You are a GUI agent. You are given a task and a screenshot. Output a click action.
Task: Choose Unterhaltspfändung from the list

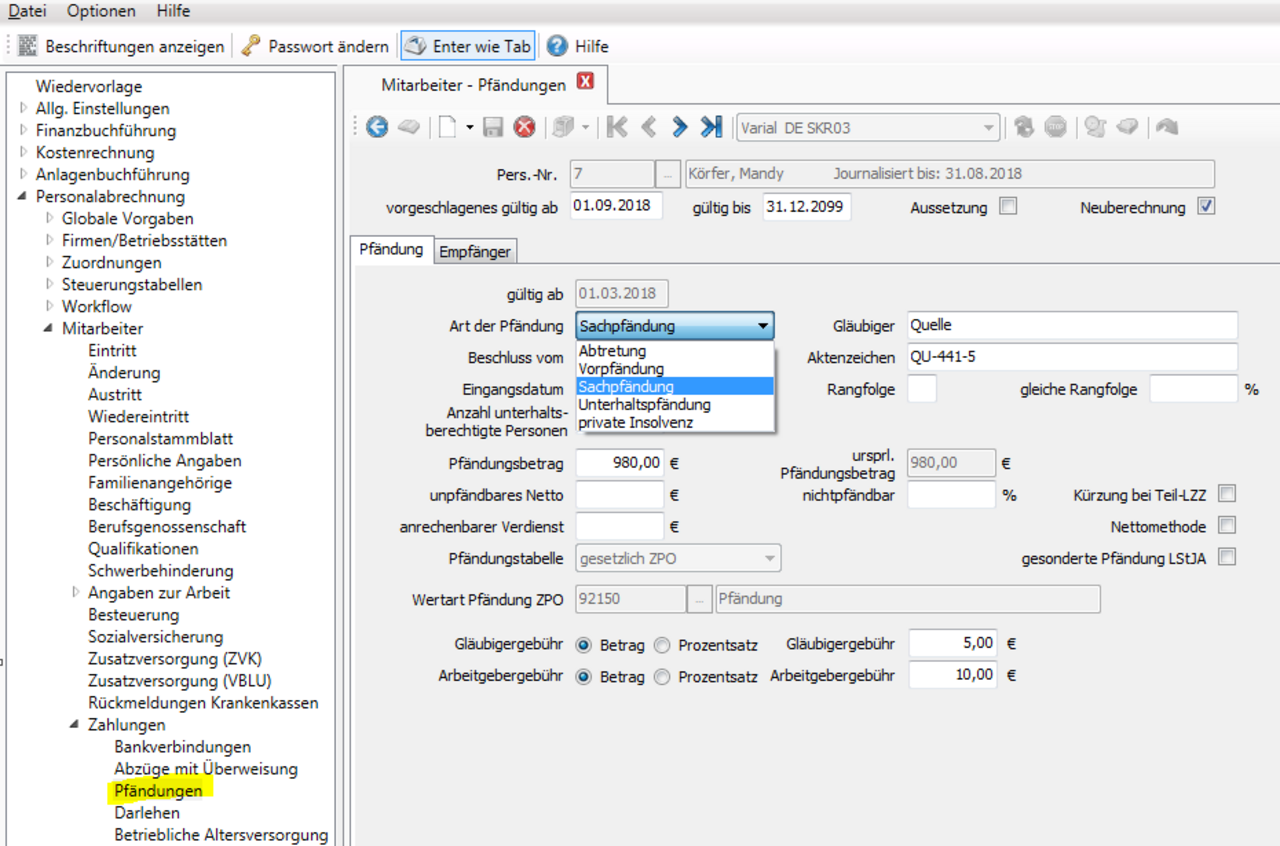675,405
